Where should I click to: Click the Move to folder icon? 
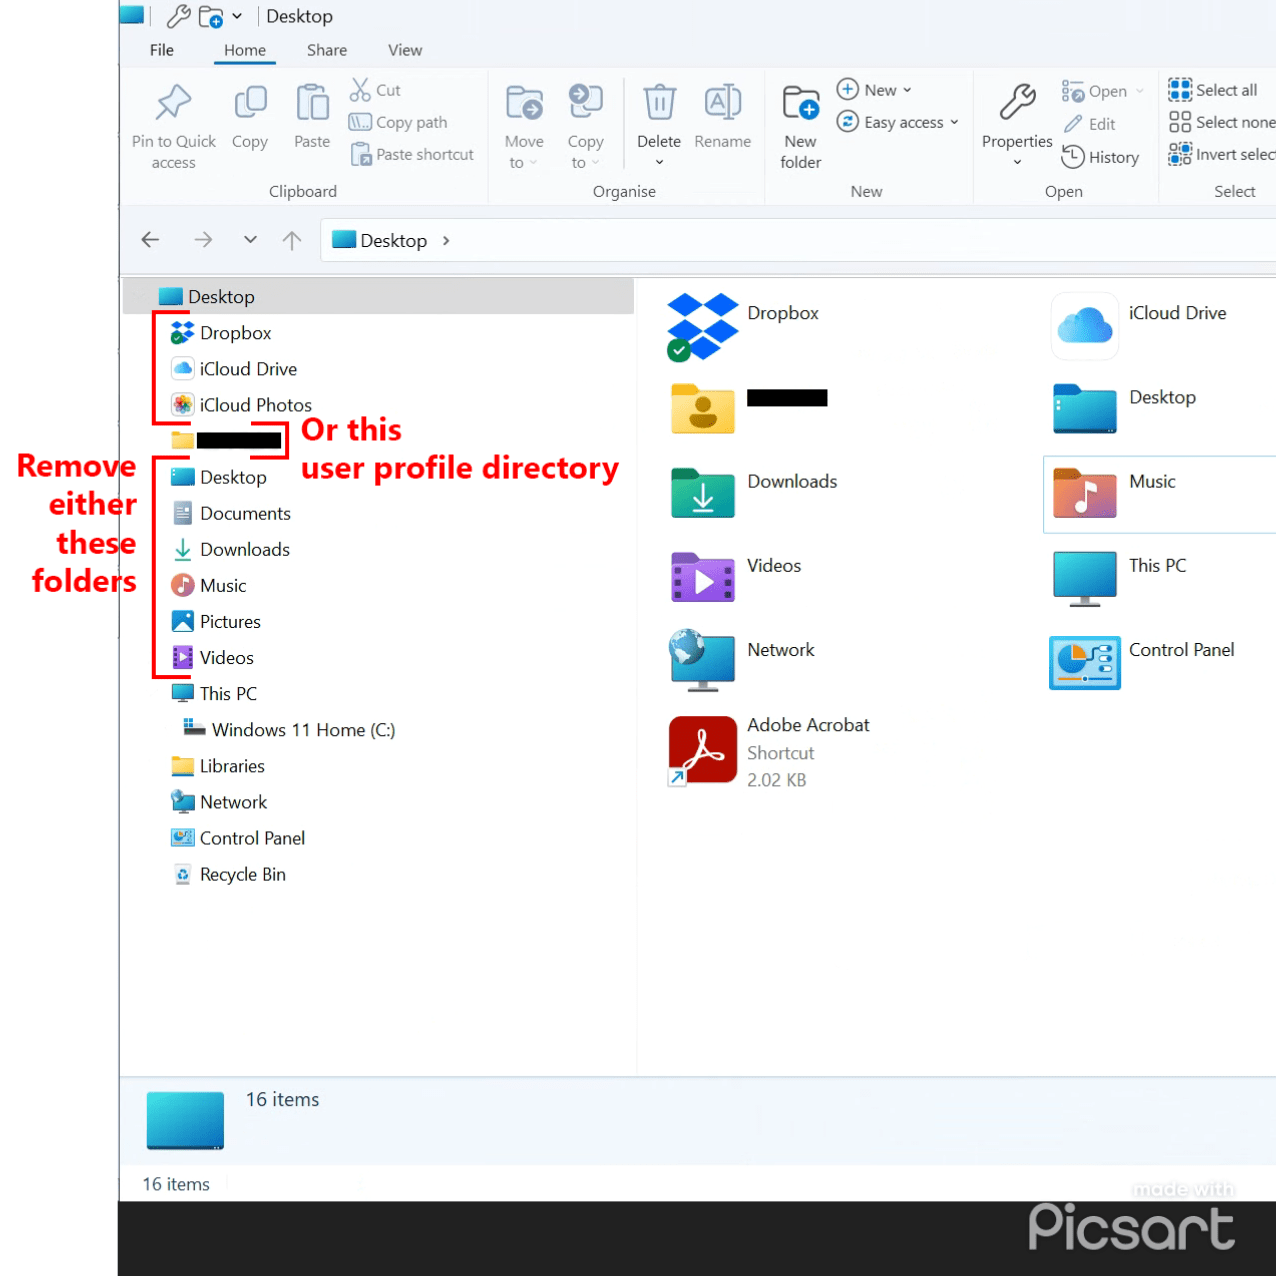525,102
